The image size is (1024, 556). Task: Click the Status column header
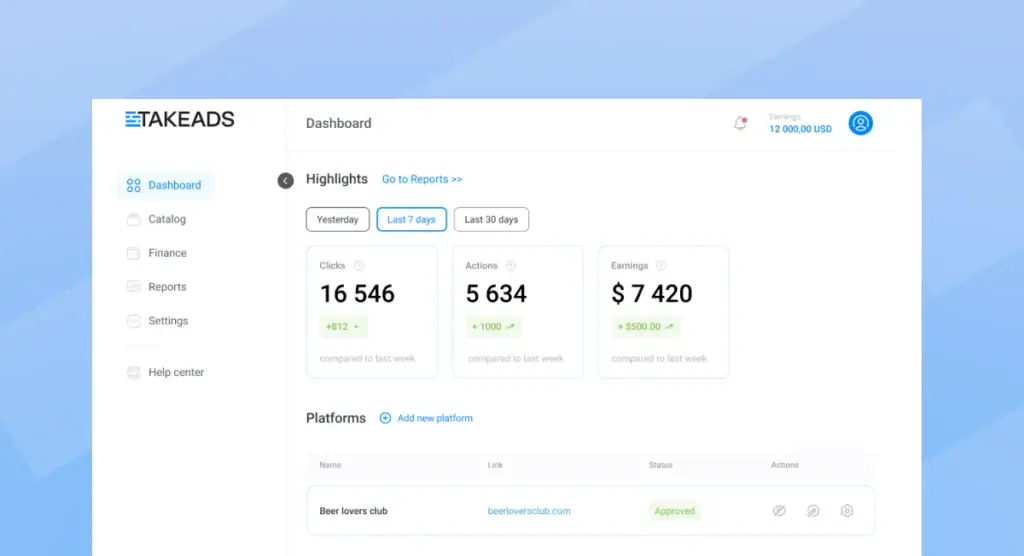660,465
